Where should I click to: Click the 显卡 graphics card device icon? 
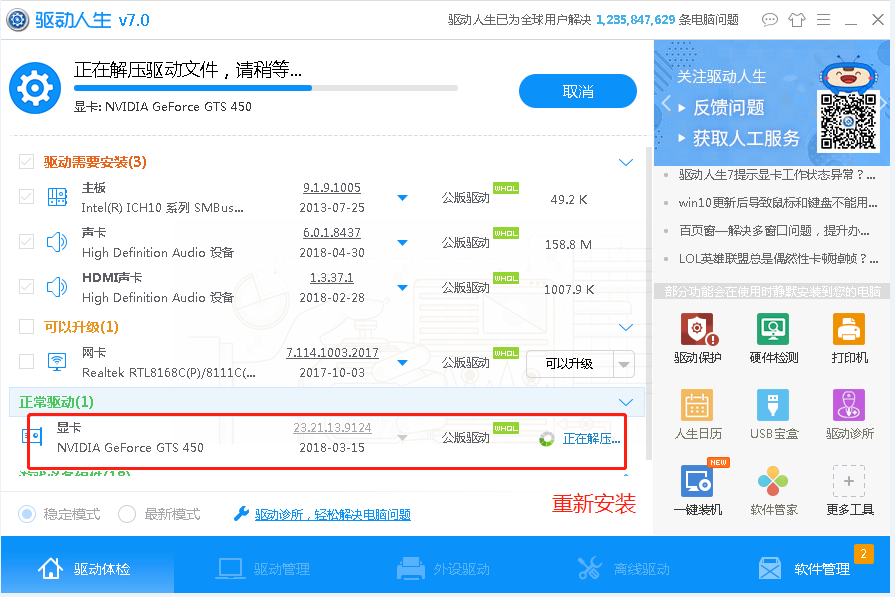tap(32, 437)
